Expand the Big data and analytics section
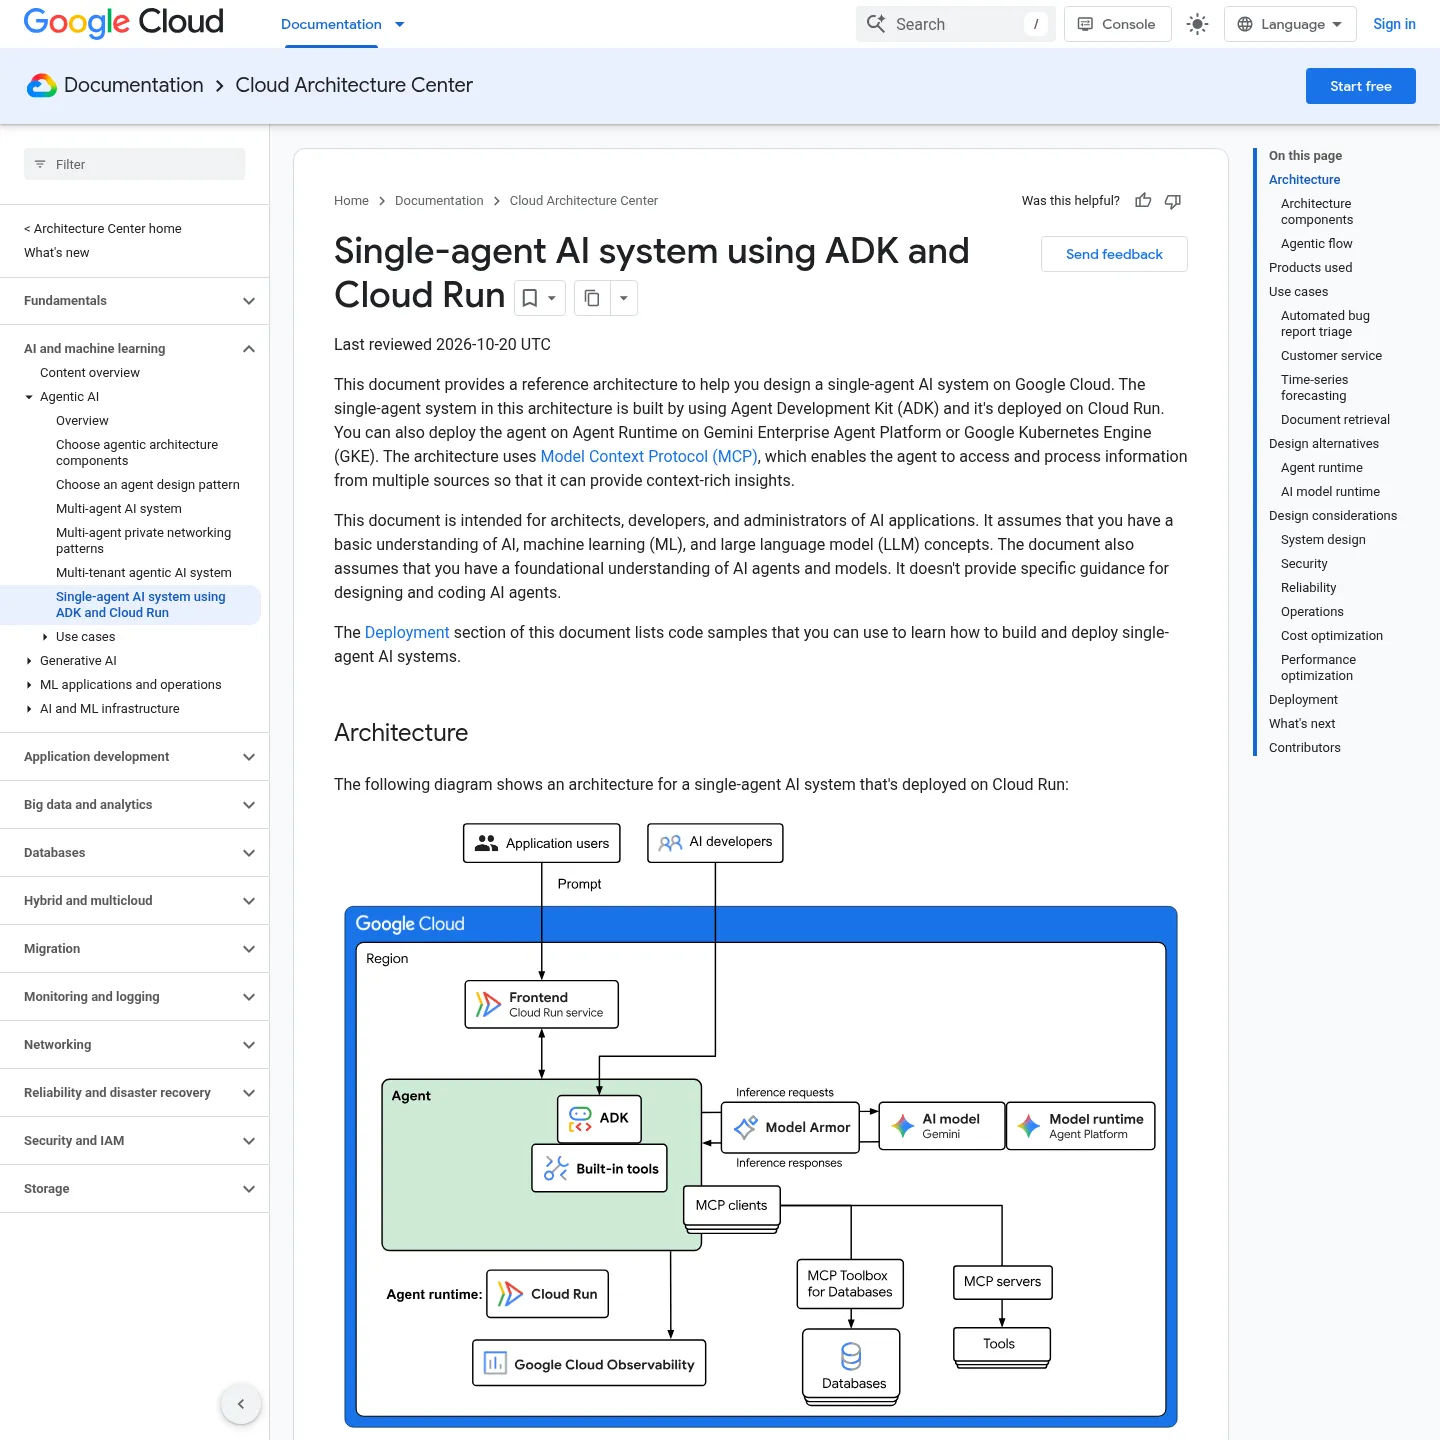This screenshot has height=1440, width=1440. 249,805
